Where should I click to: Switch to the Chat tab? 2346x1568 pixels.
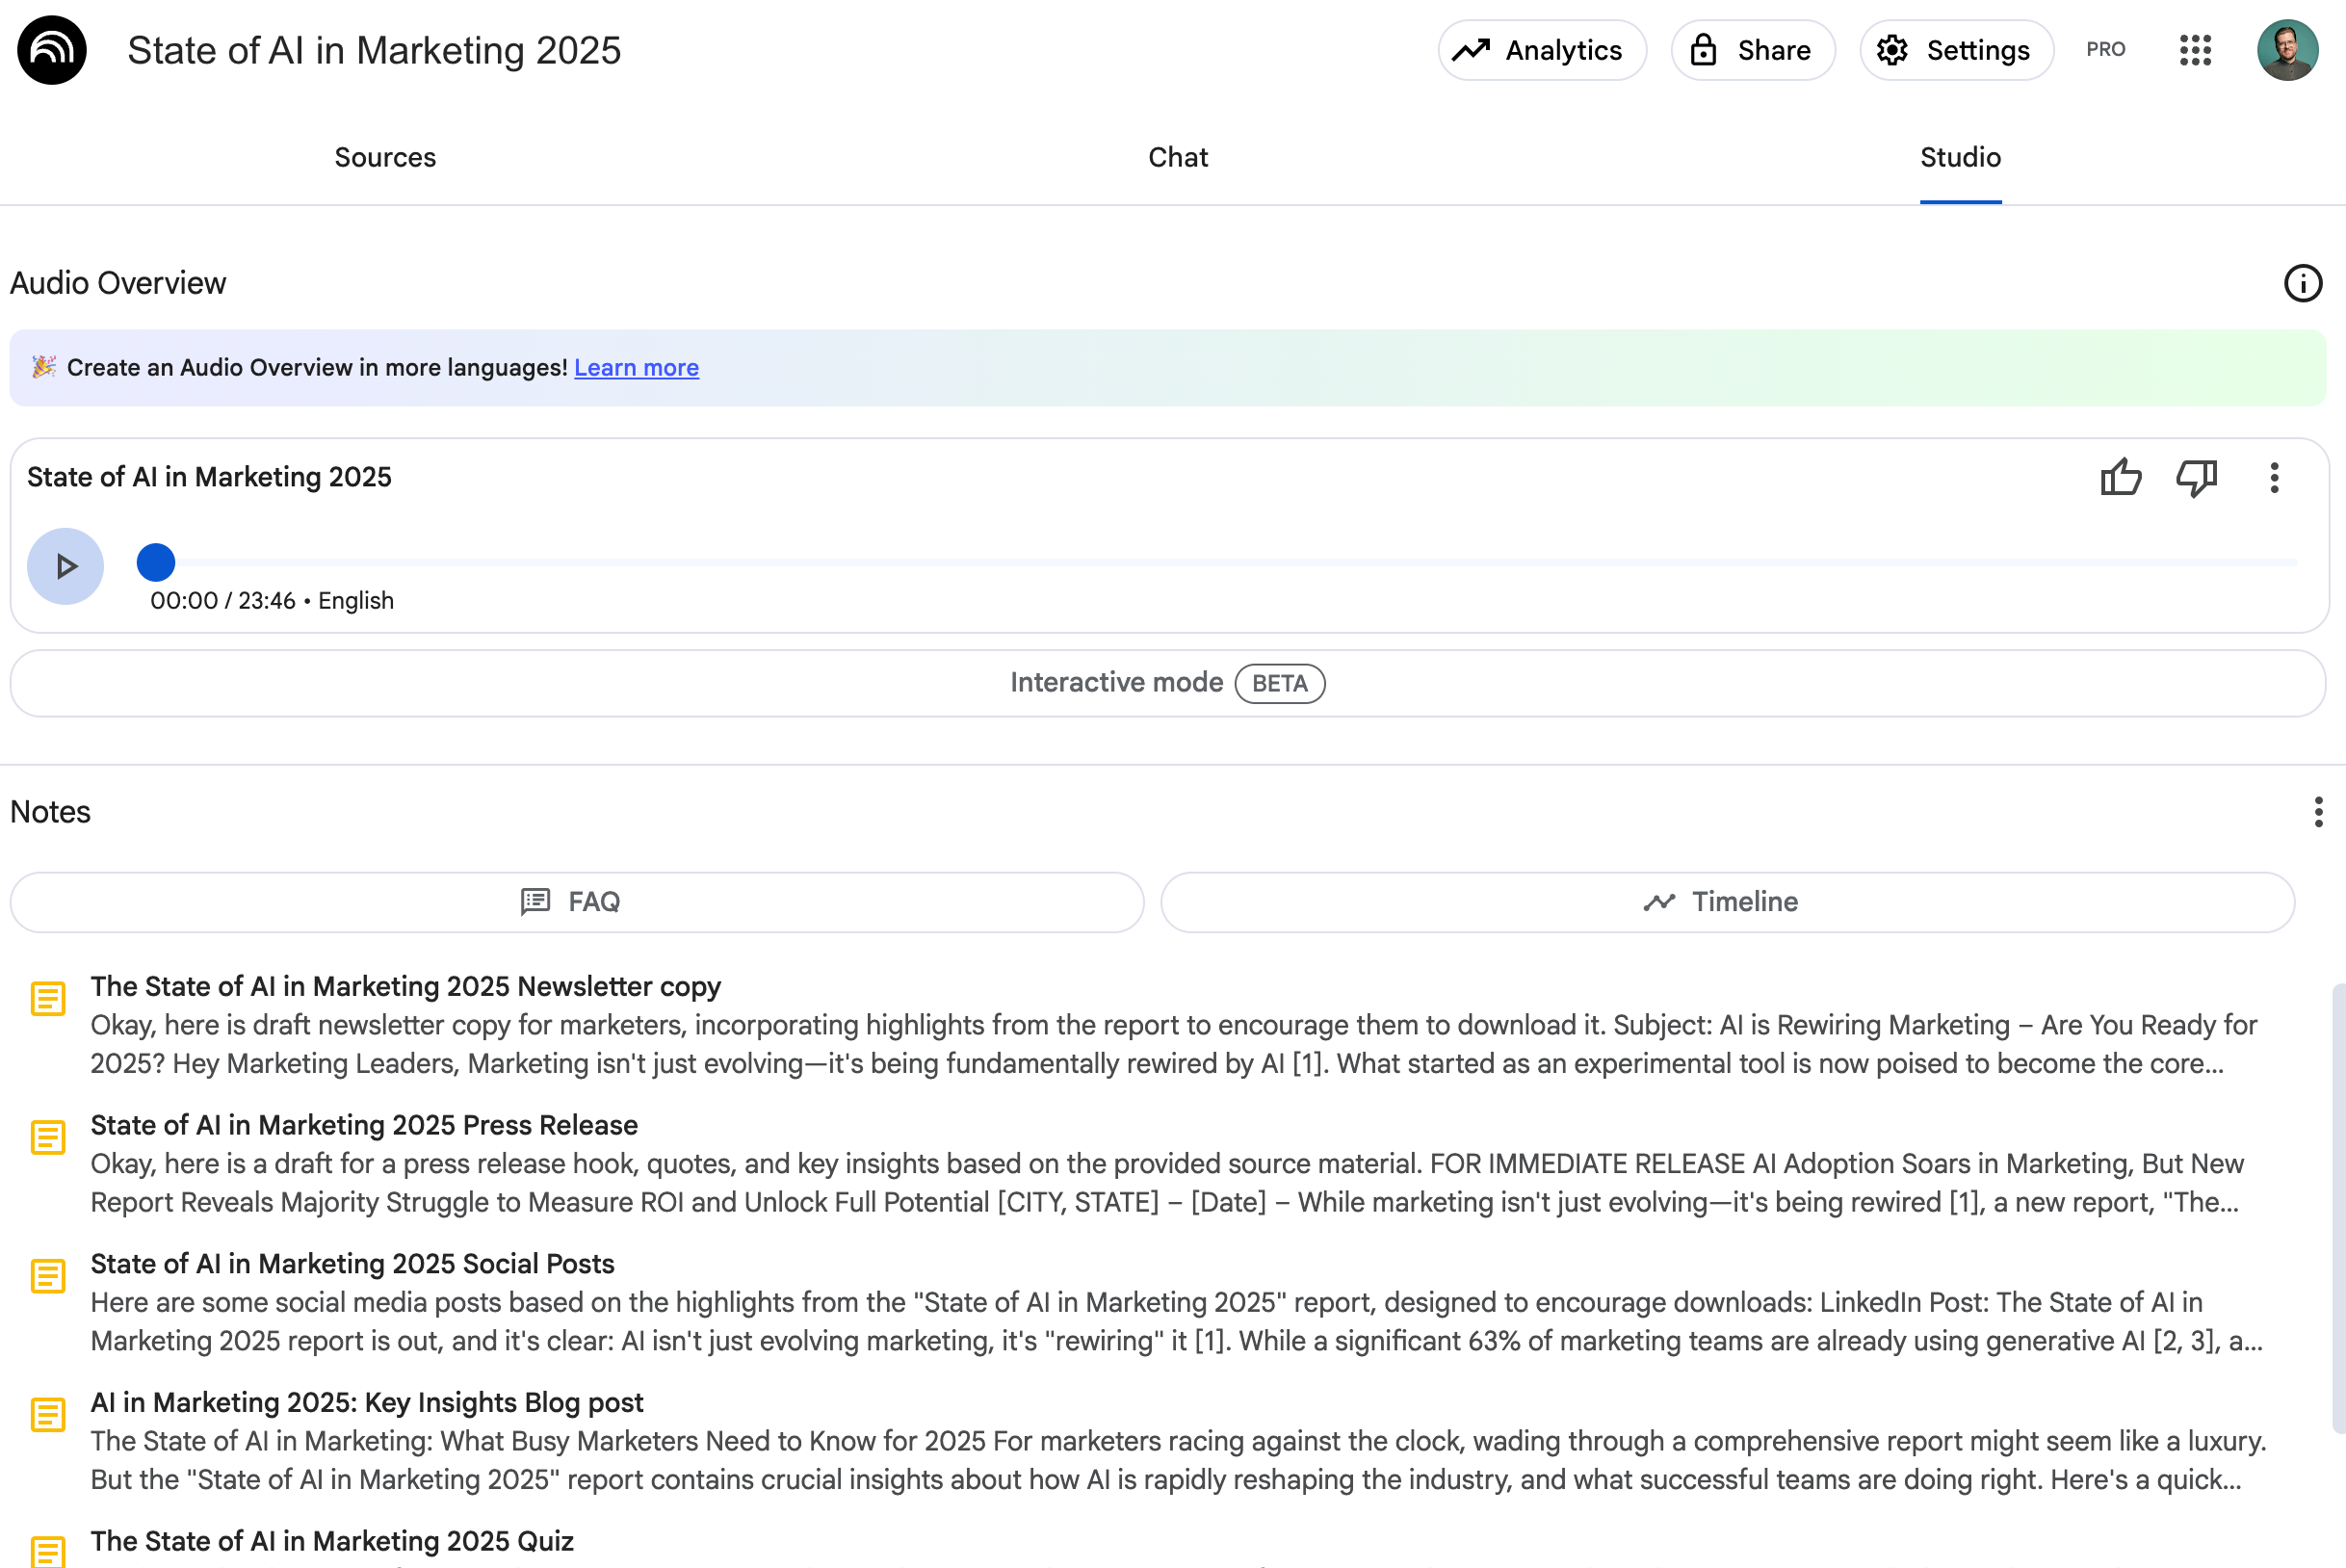(x=1177, y=157)
